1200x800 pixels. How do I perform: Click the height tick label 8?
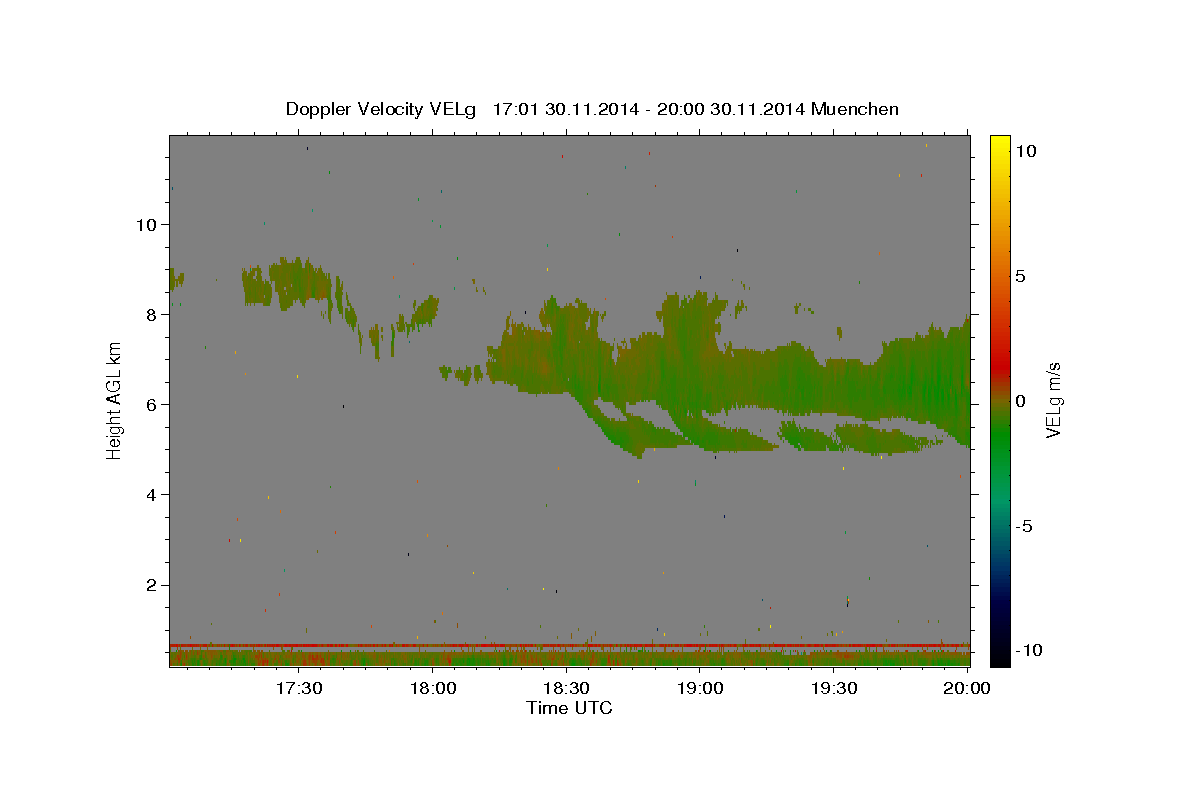[x=151, y=314]
